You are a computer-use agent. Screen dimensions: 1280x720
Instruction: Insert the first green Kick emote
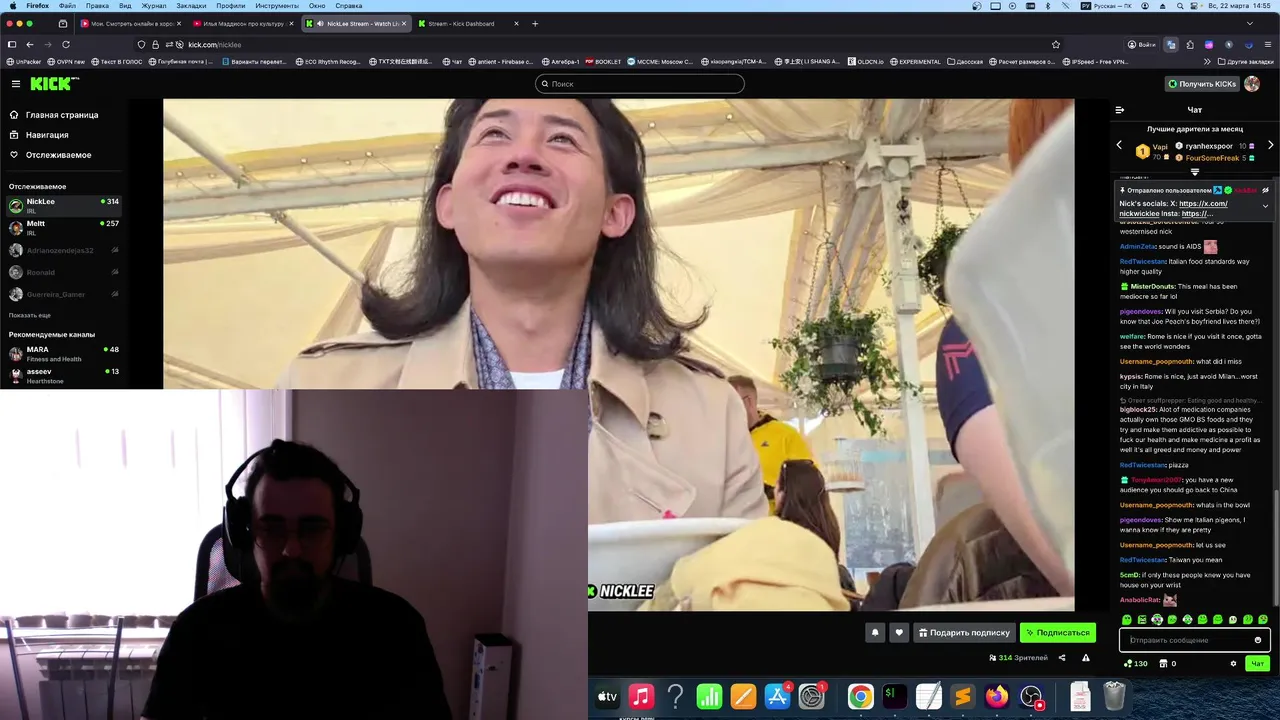pos(1127,620)
